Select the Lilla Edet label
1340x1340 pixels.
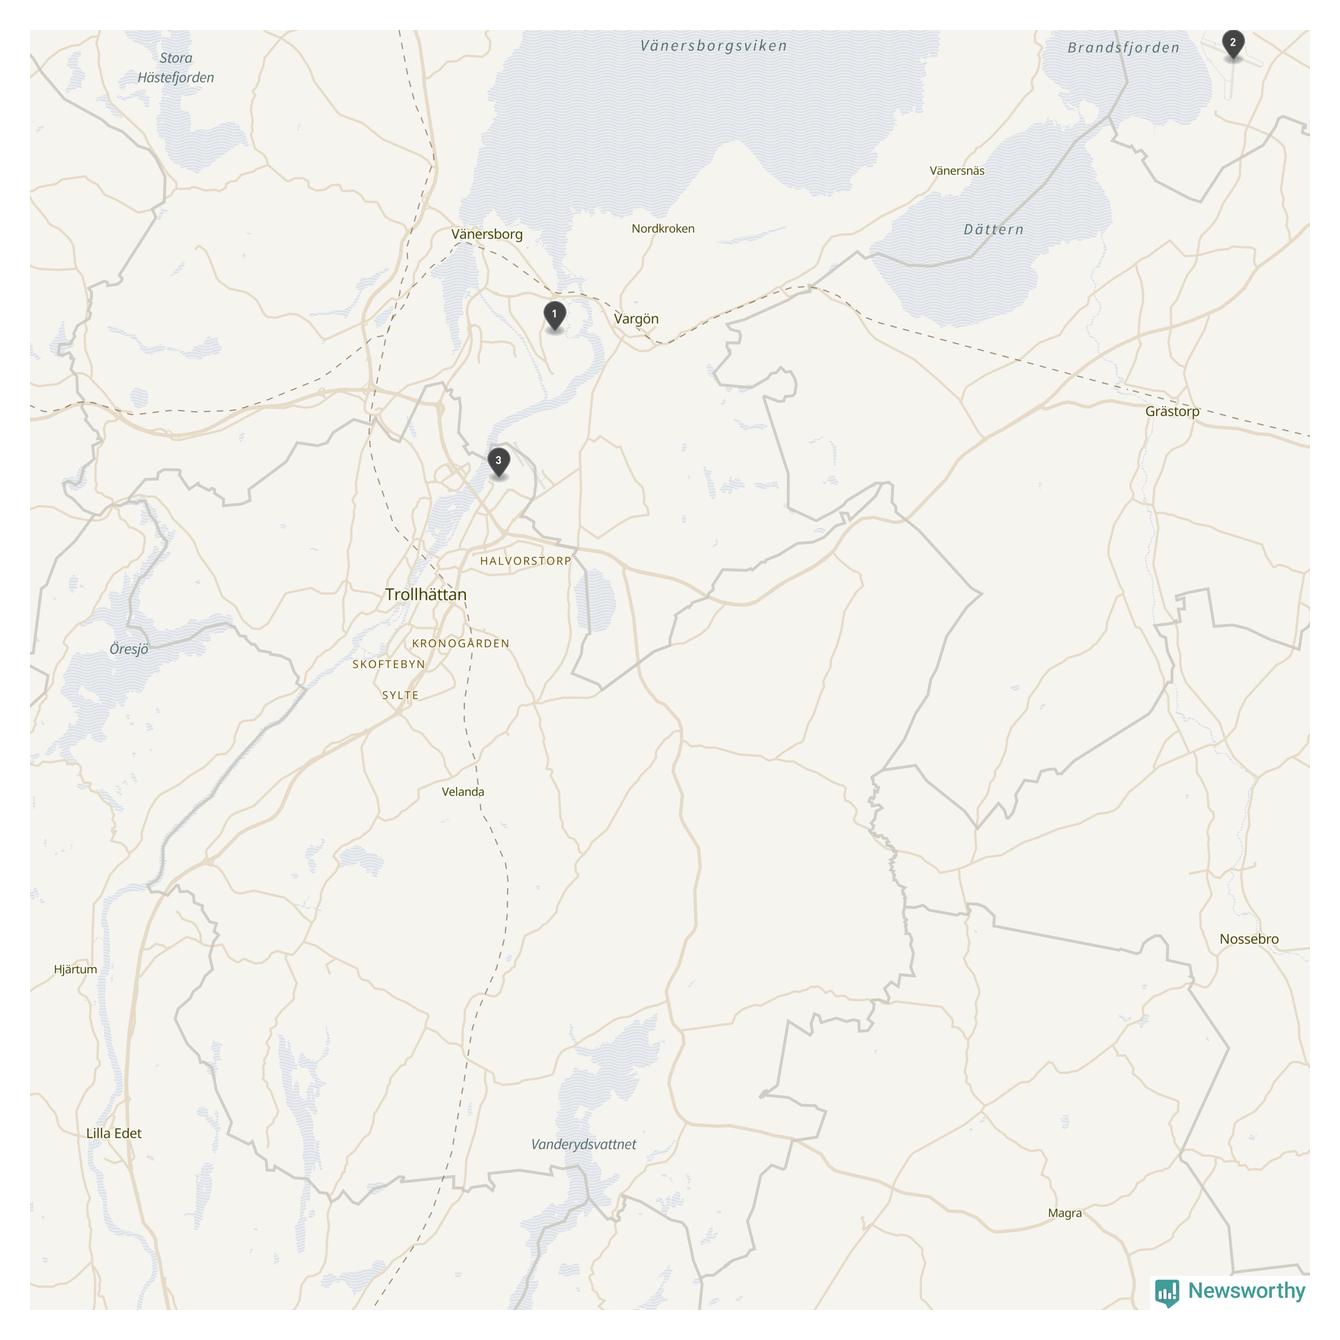click(114, 1133)
